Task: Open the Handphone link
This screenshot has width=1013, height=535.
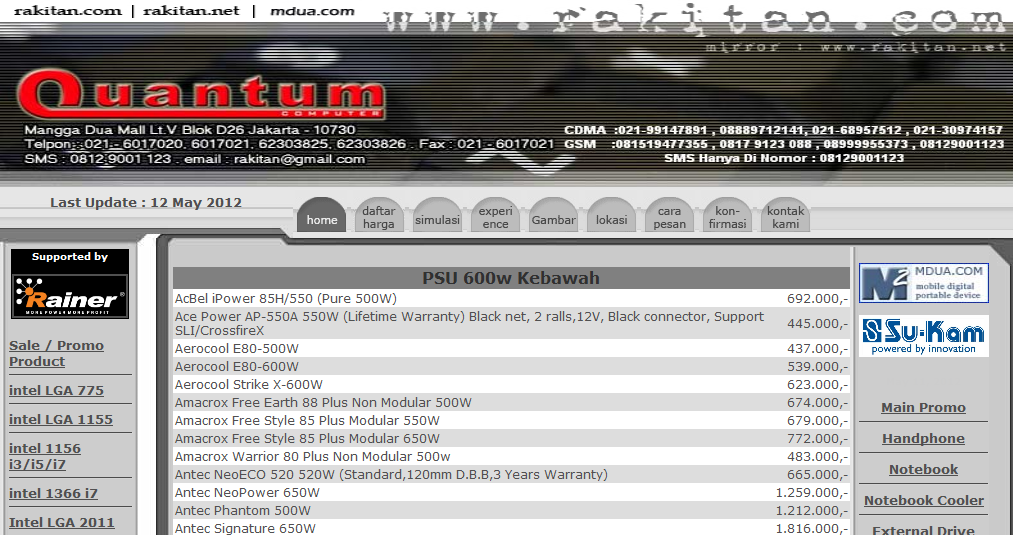Action: pos(923,438)
